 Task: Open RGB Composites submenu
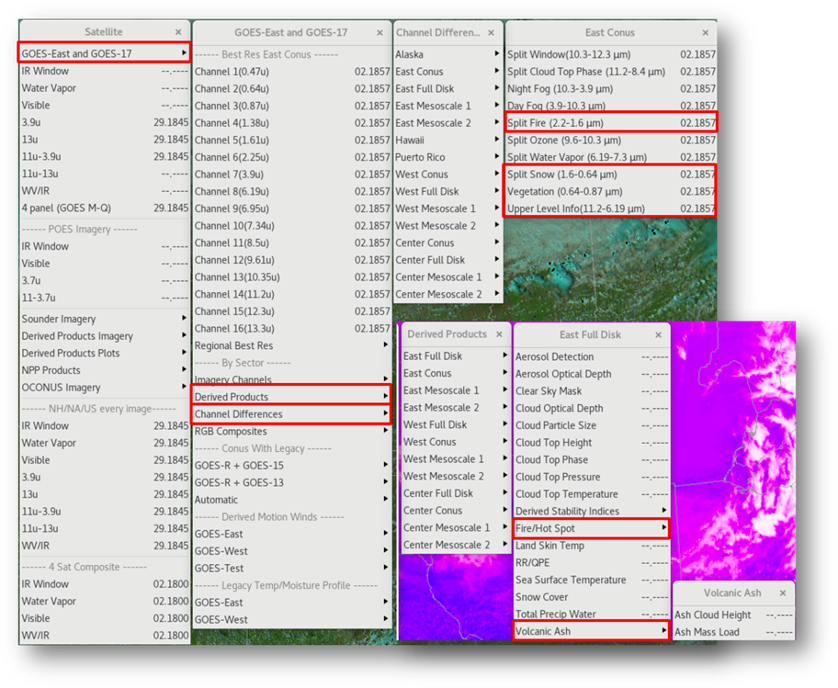tap(291, 431)
